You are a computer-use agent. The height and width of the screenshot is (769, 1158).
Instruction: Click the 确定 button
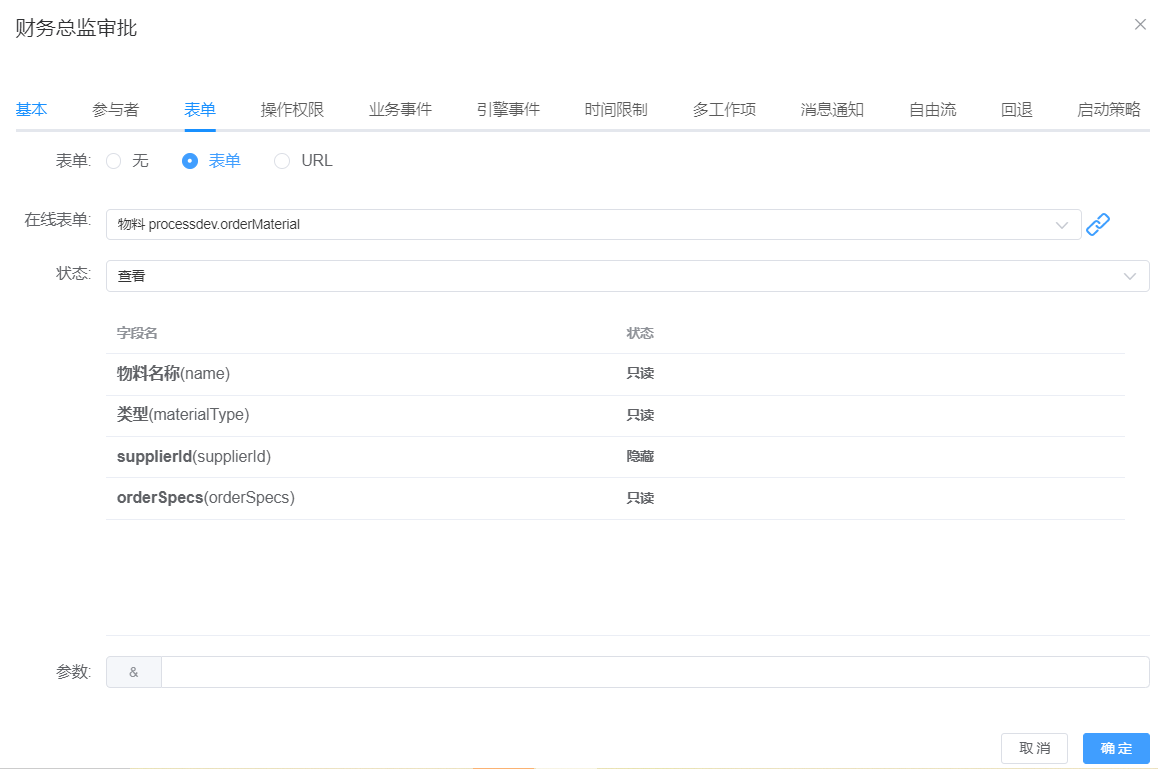(1116, 749)
